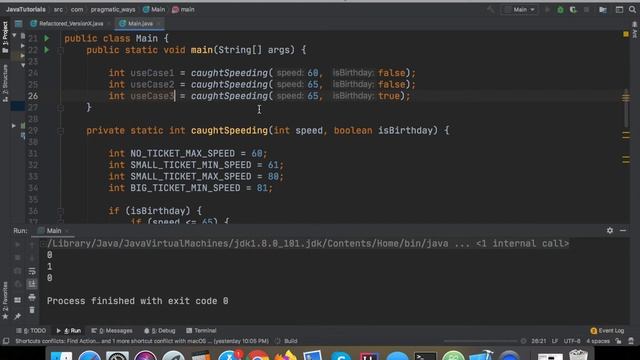Click the stop square in the top toolbar
This screenshot has width=640, height=360.
click(x=587, y=10)
